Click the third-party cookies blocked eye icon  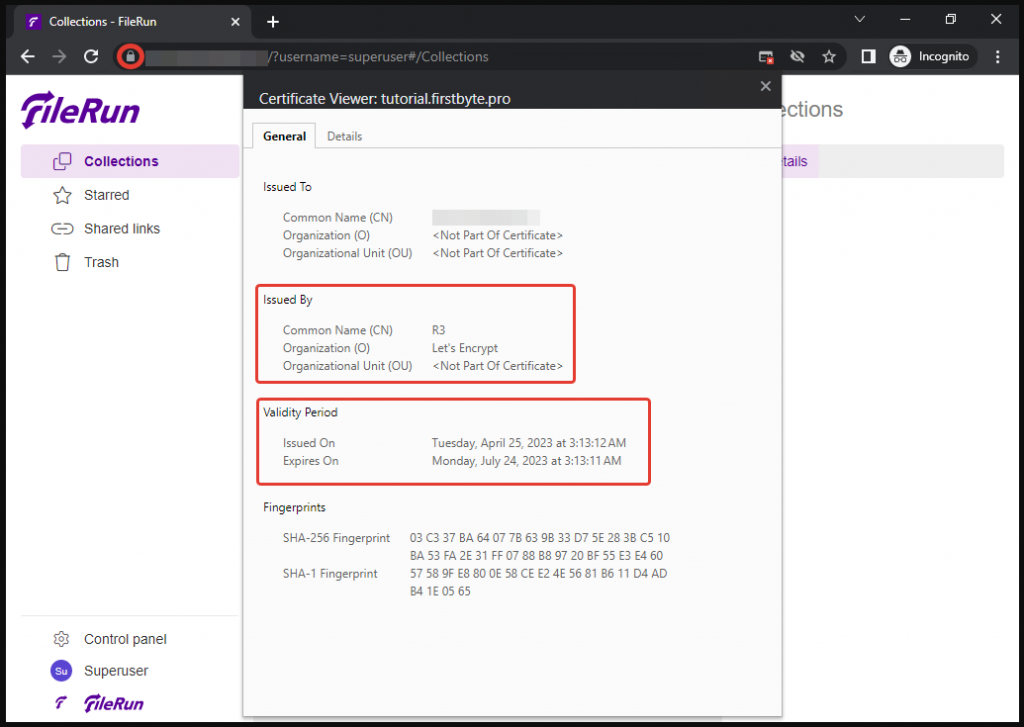click(x=797, y=57)
